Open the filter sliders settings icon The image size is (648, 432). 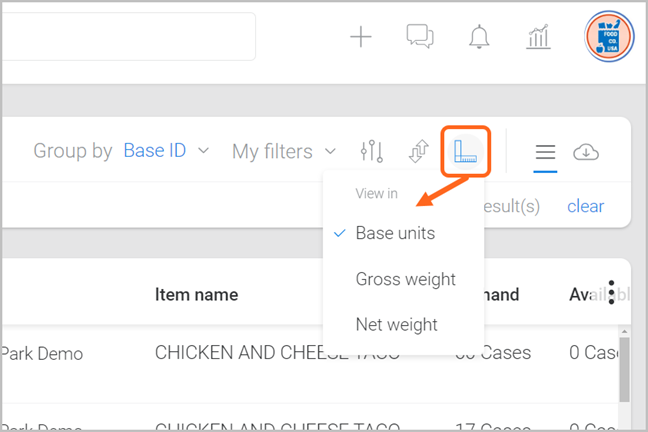click(372, 151)
